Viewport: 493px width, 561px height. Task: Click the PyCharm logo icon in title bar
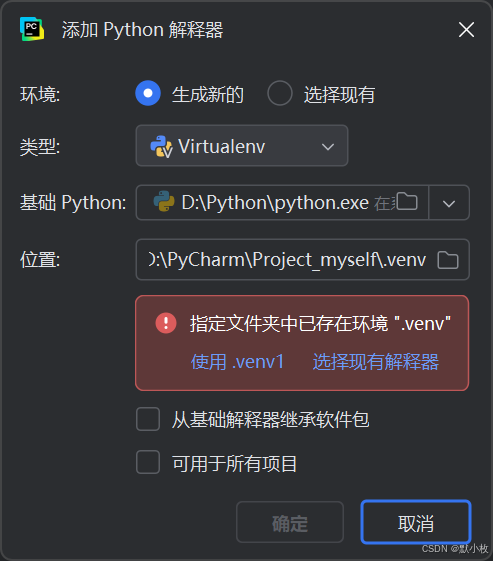tap(32, 29)
